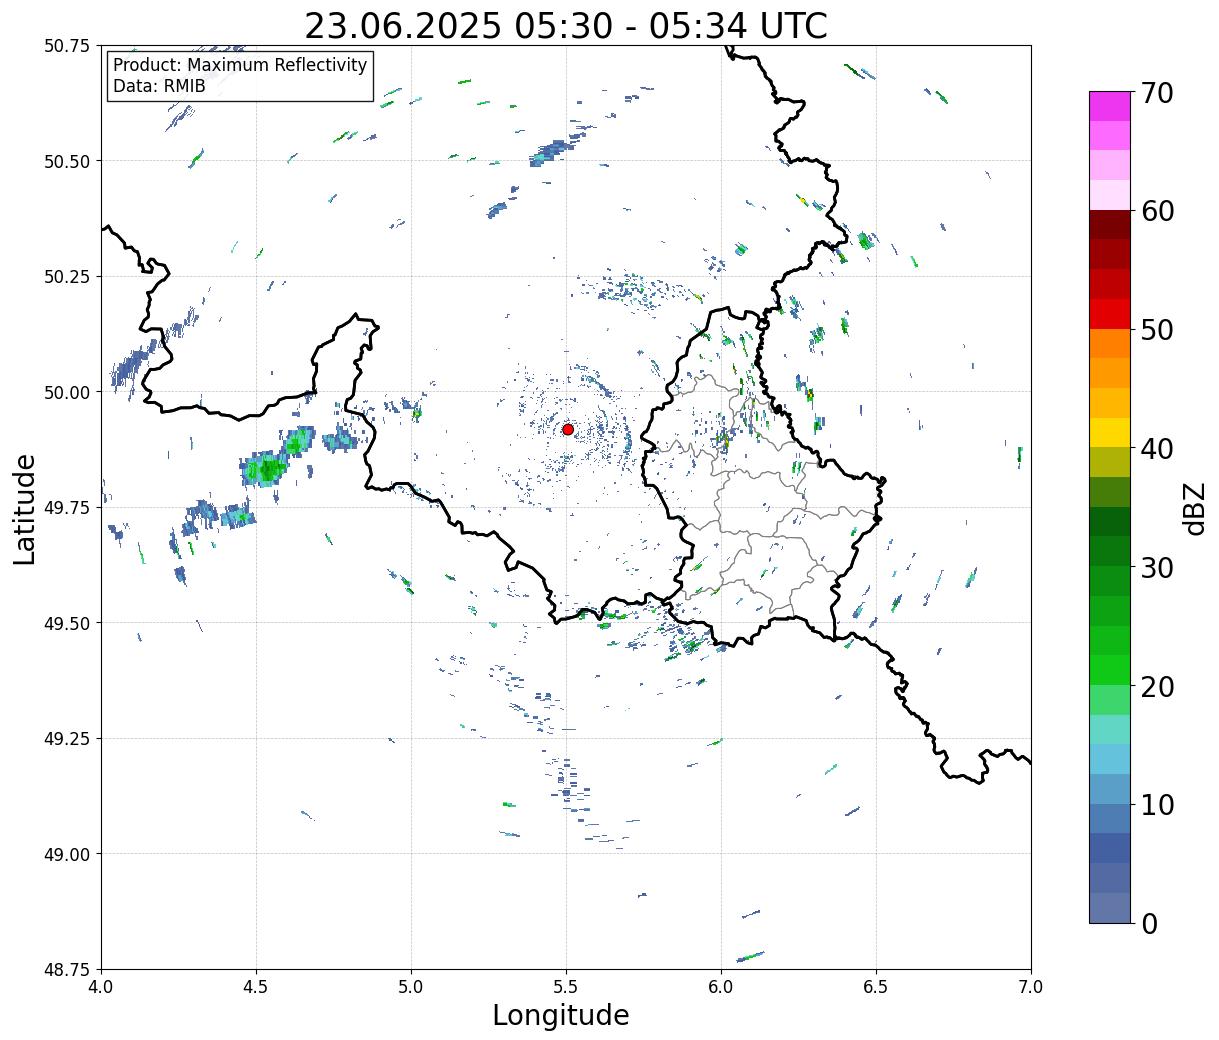
Task: Click longitude tick label 4.0
Action: [x=101, y=987]
